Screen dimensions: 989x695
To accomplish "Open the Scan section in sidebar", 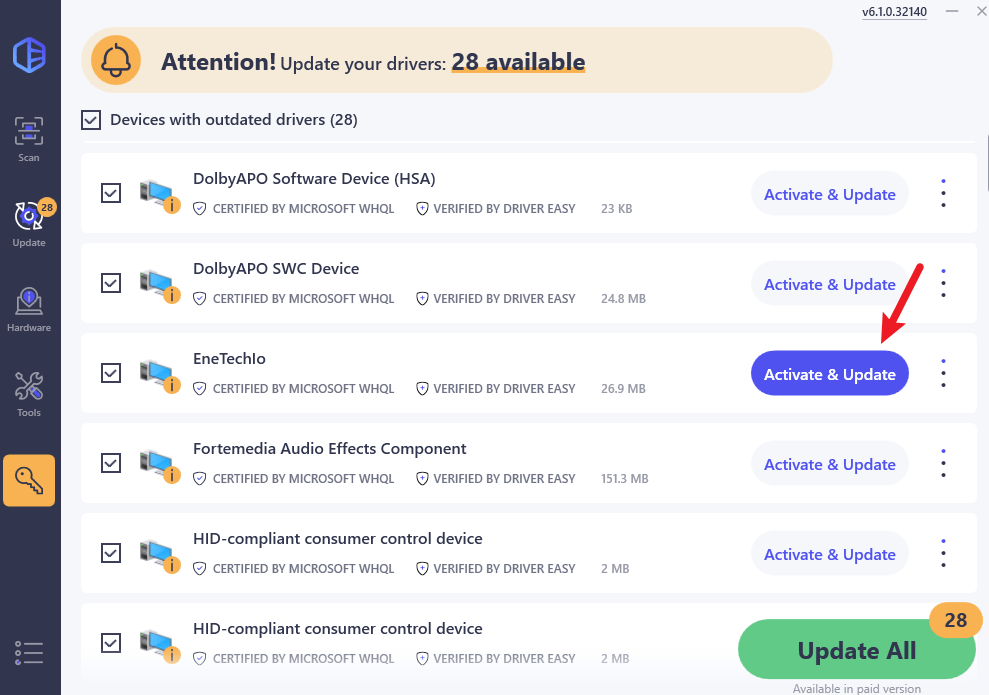I will click(x=29, y=139).
